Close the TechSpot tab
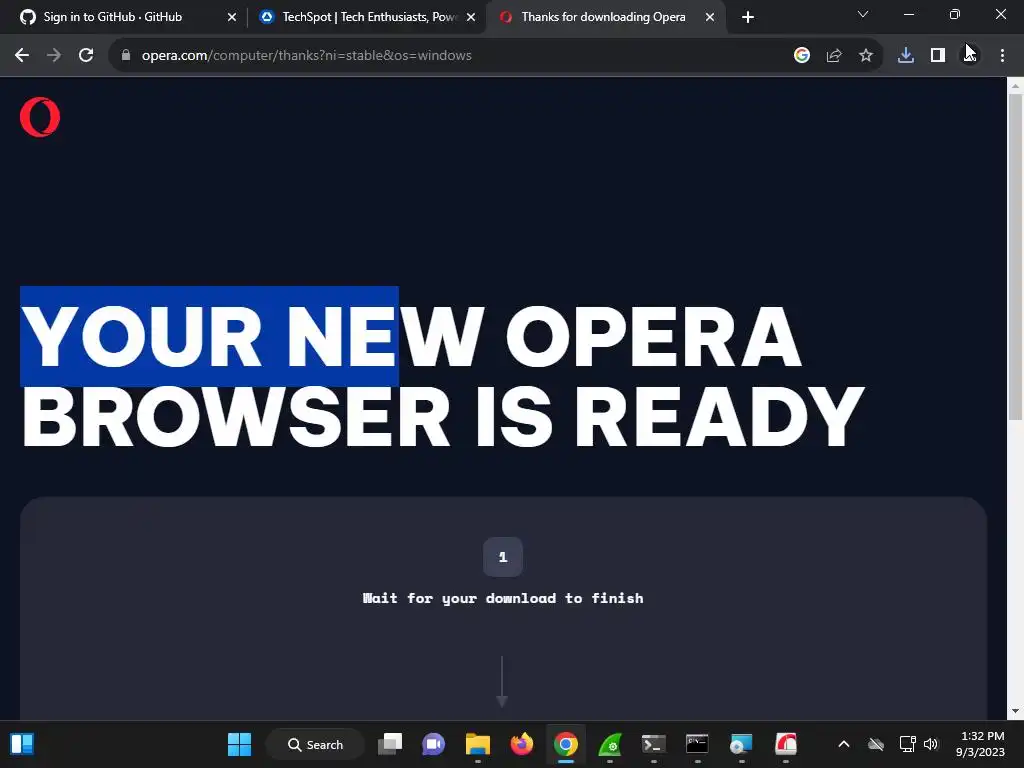Image resolution: width=1024 pixels, height=768 pixels. pos(471,17)
